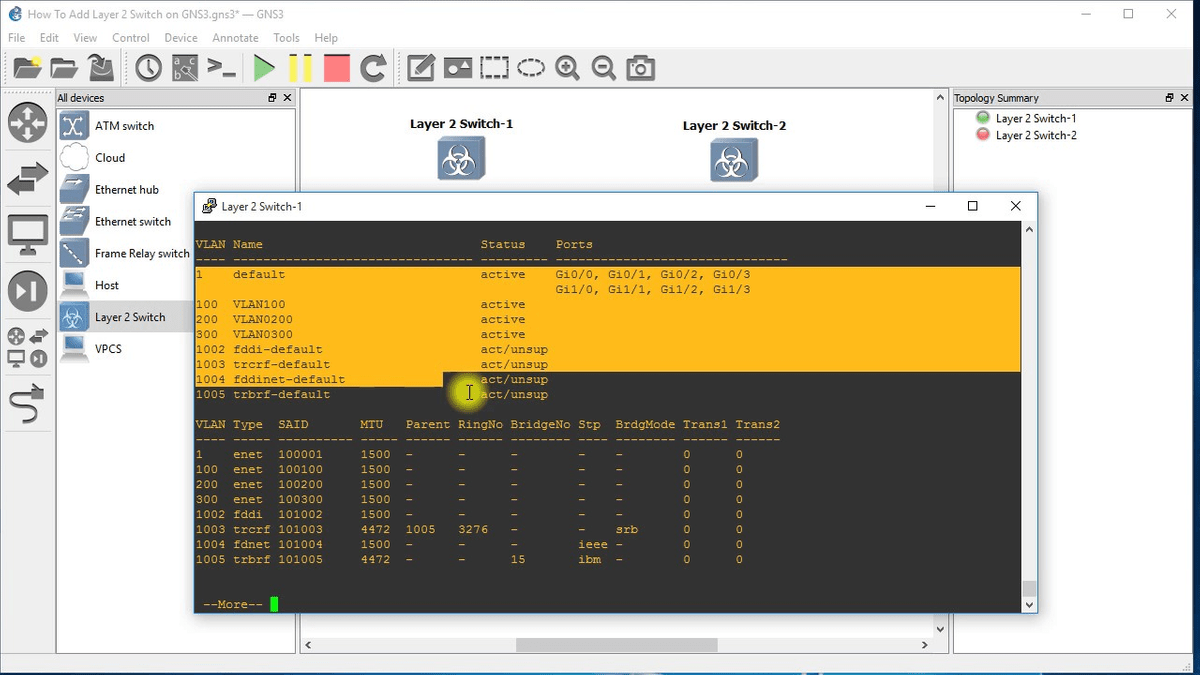1200x675 pixels.
Task: Open the snapshot manager clock icon
Action: click(149, 68)
